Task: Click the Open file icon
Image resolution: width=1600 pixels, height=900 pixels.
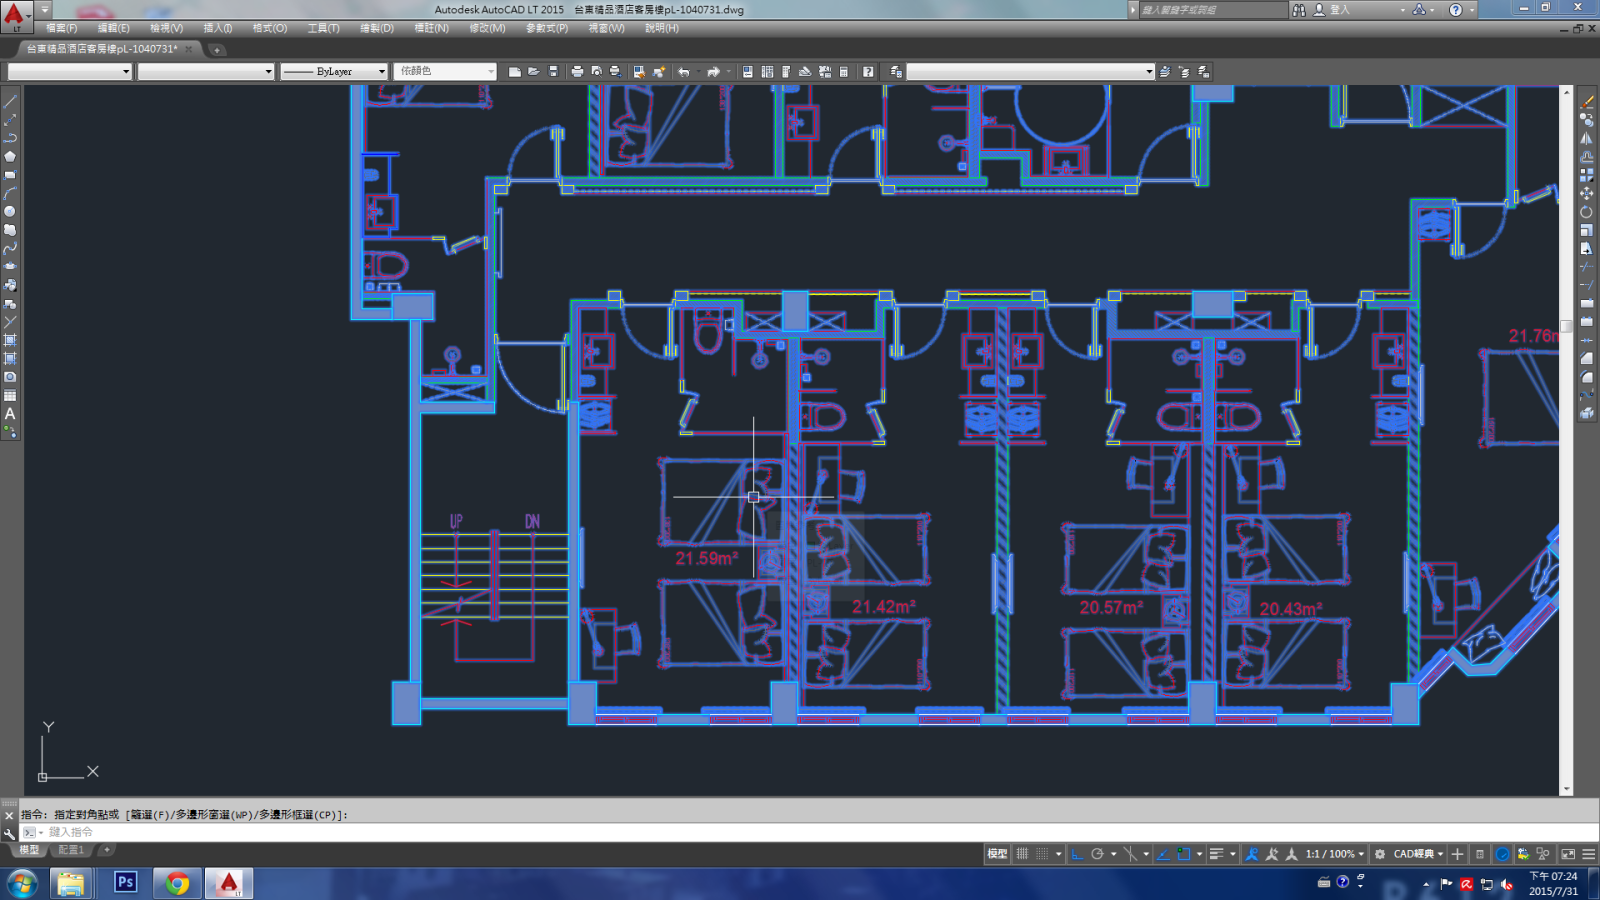Action: click(x=534, y=72)
